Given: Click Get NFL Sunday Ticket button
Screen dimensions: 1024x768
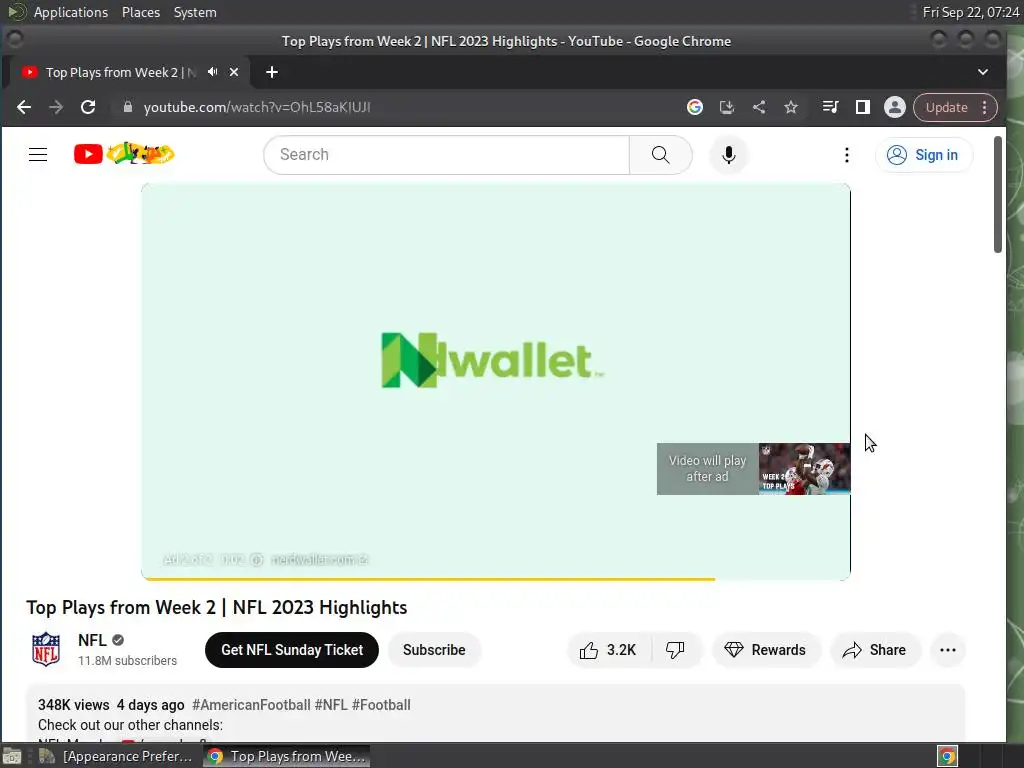Looking at the screenshot, I should pos(292,650).
